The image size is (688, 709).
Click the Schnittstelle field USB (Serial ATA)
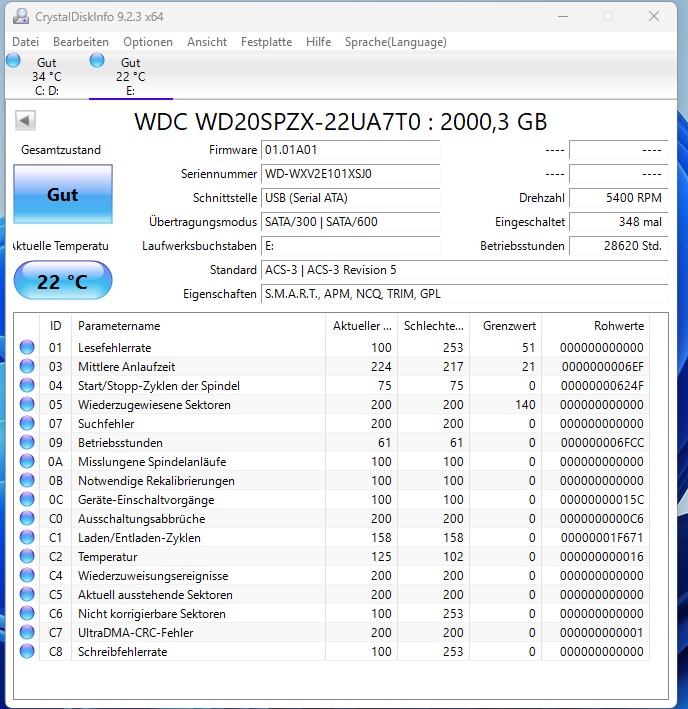pos(350,198)
